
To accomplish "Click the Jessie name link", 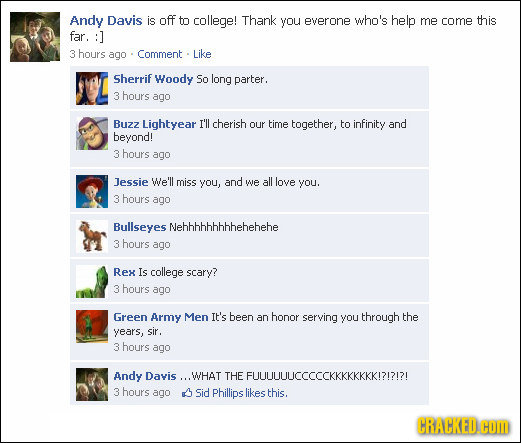I will (131, 182).
